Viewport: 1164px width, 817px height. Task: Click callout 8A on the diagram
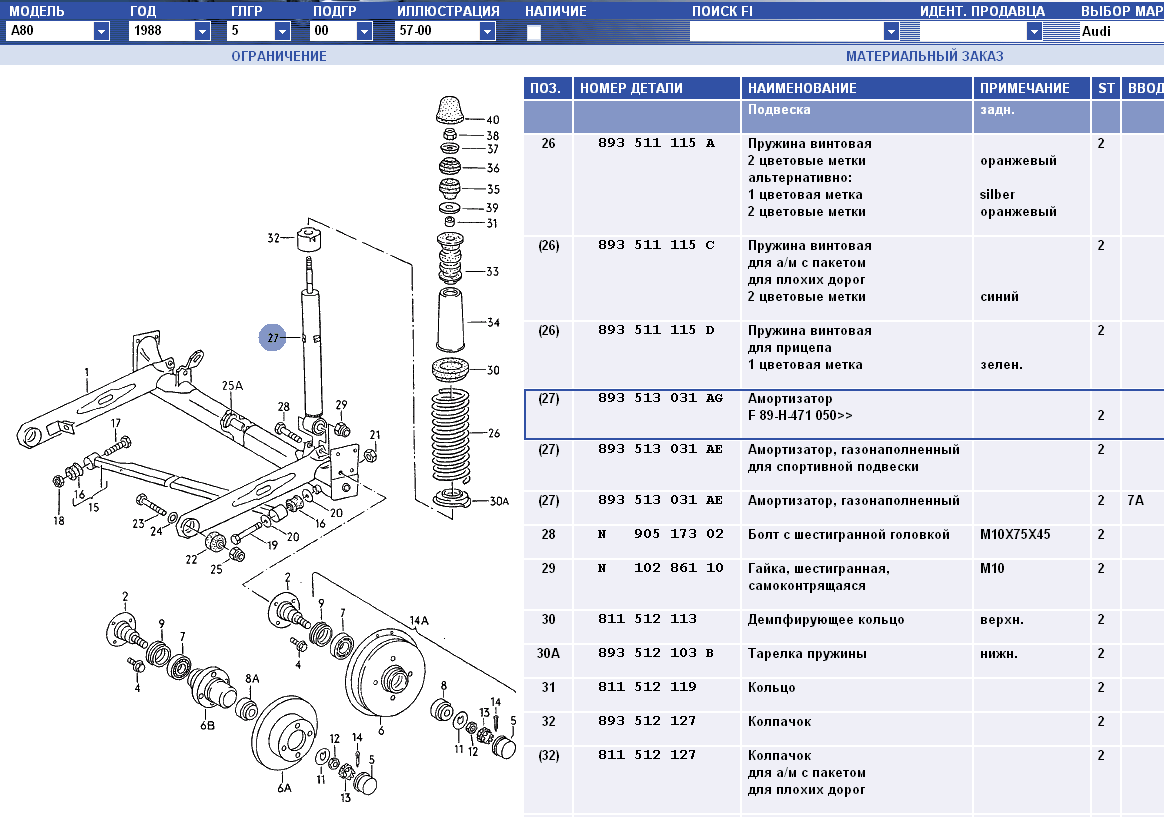pyautogui.click(x=252, y=679)
